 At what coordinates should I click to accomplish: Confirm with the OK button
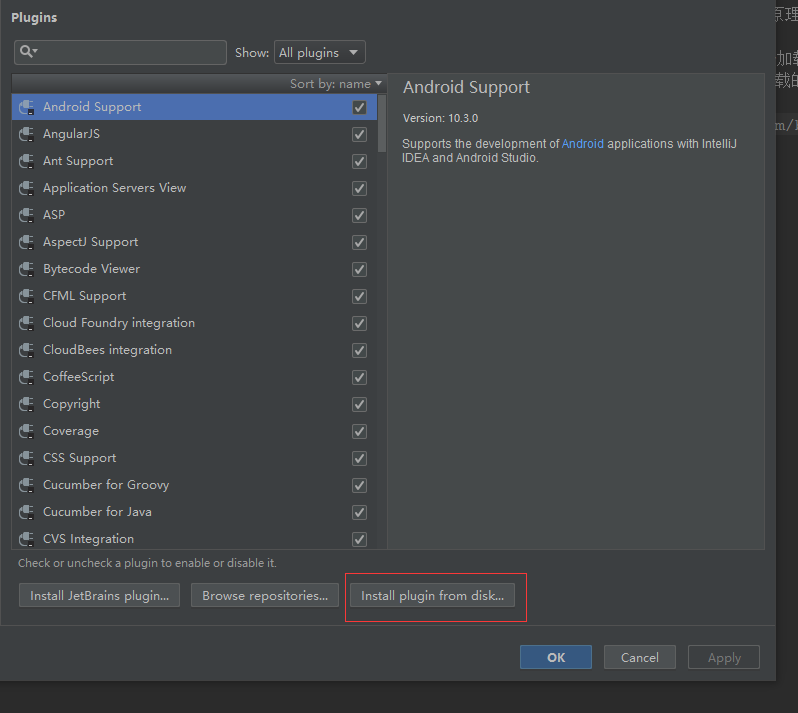[x=556, y=657]
